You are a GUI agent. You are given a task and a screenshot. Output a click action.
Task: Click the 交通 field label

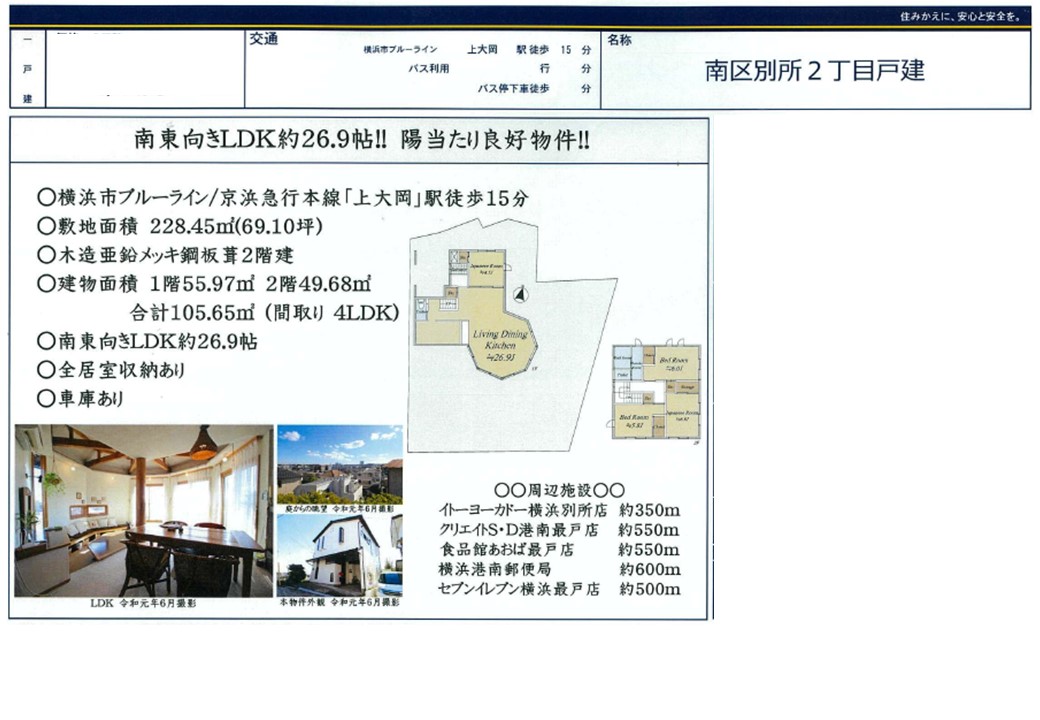pos(262,39)
